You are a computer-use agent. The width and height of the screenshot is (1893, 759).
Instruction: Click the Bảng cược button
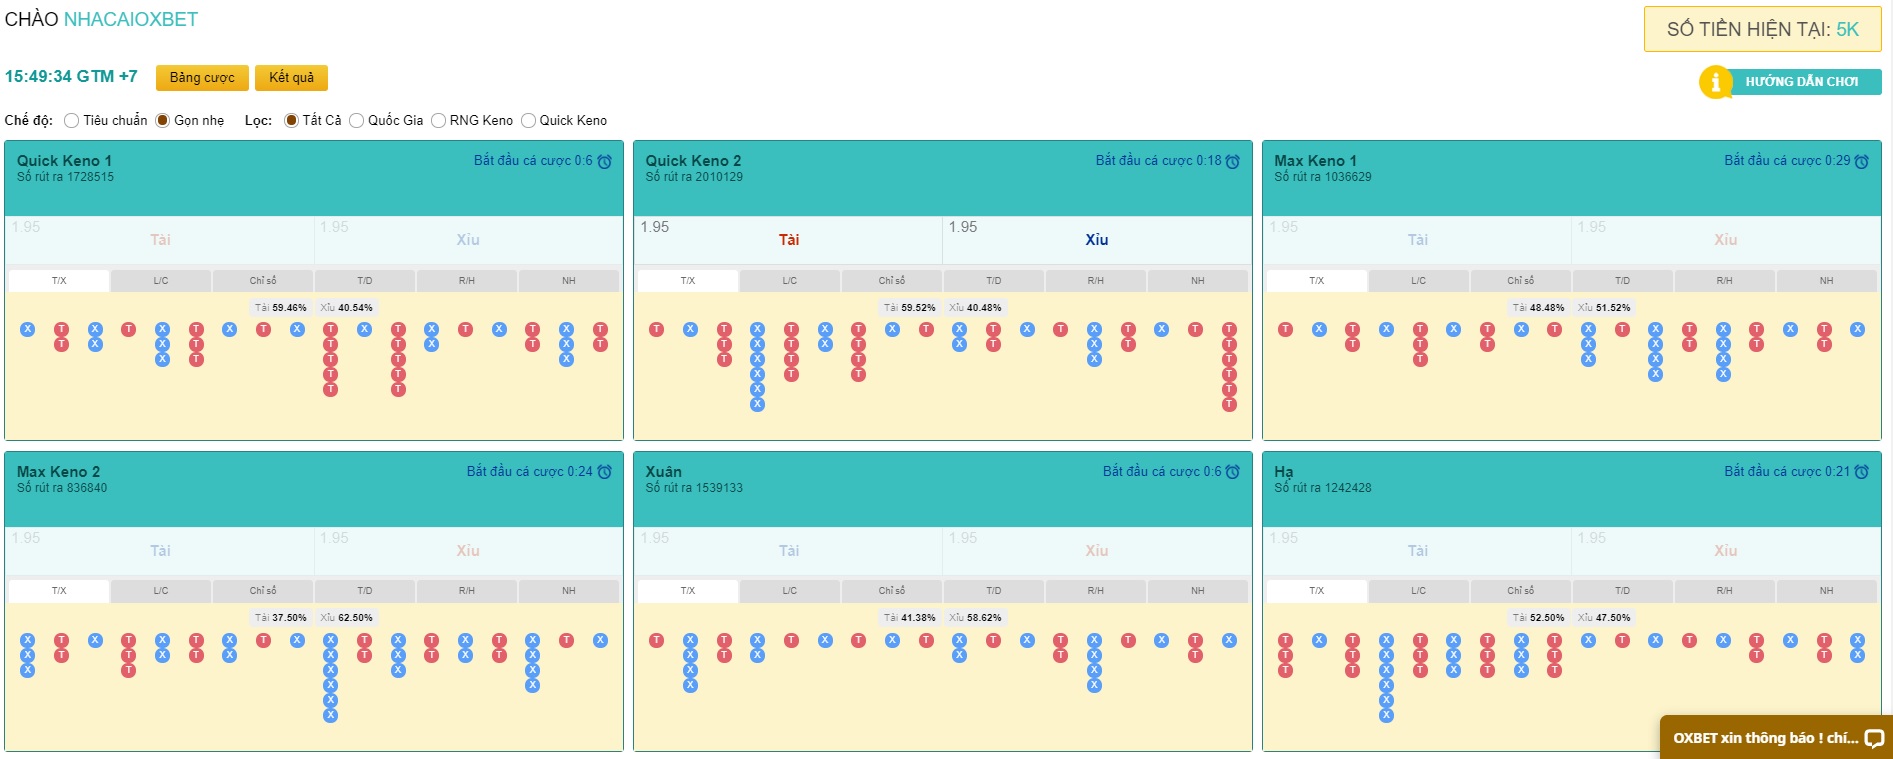[202, 78]
